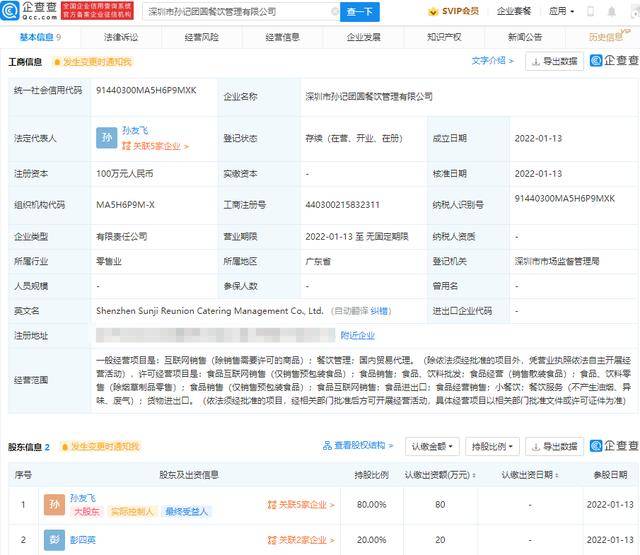Screen dimensions: 640x555
Task: Switch to the 法律诉讼 tab
Action: point(121,37)
